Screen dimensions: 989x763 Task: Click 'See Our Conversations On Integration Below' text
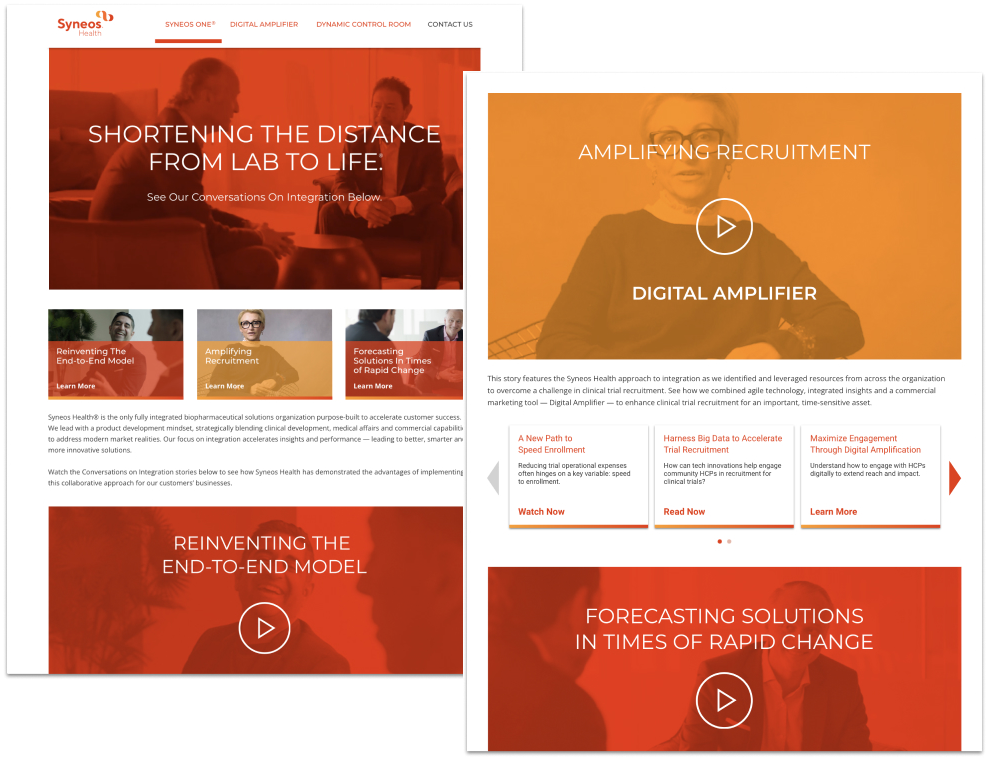click(x=264, y=197)
